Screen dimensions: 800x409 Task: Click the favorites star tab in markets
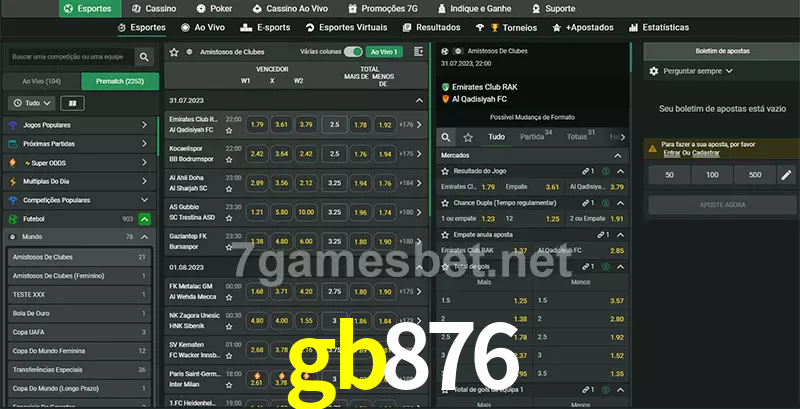tap(468, 137)
